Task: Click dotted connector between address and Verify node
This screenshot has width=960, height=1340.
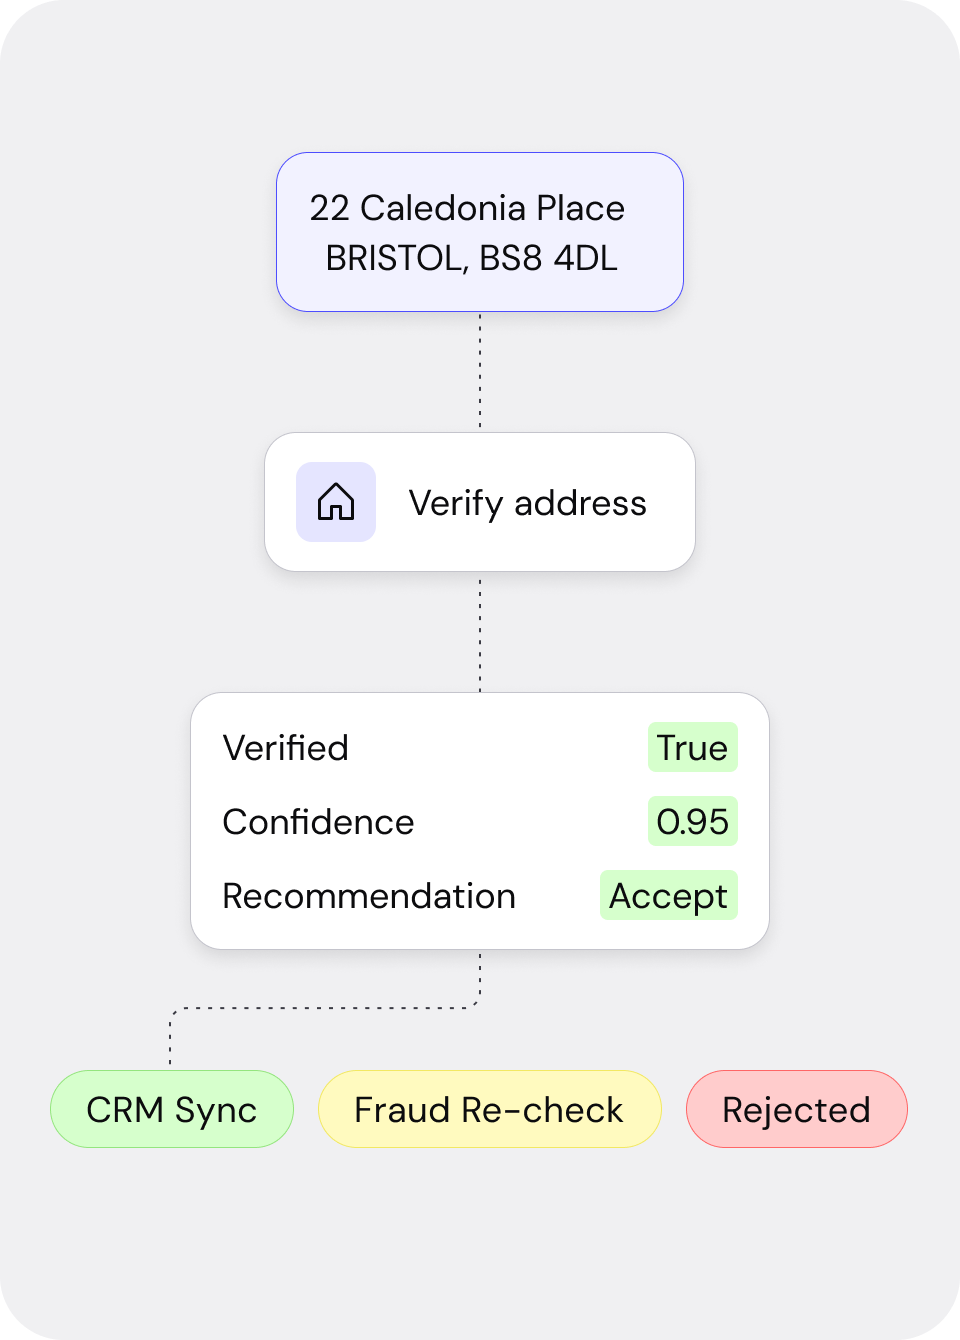Action: pyautogui.click(x=480, y=372)
